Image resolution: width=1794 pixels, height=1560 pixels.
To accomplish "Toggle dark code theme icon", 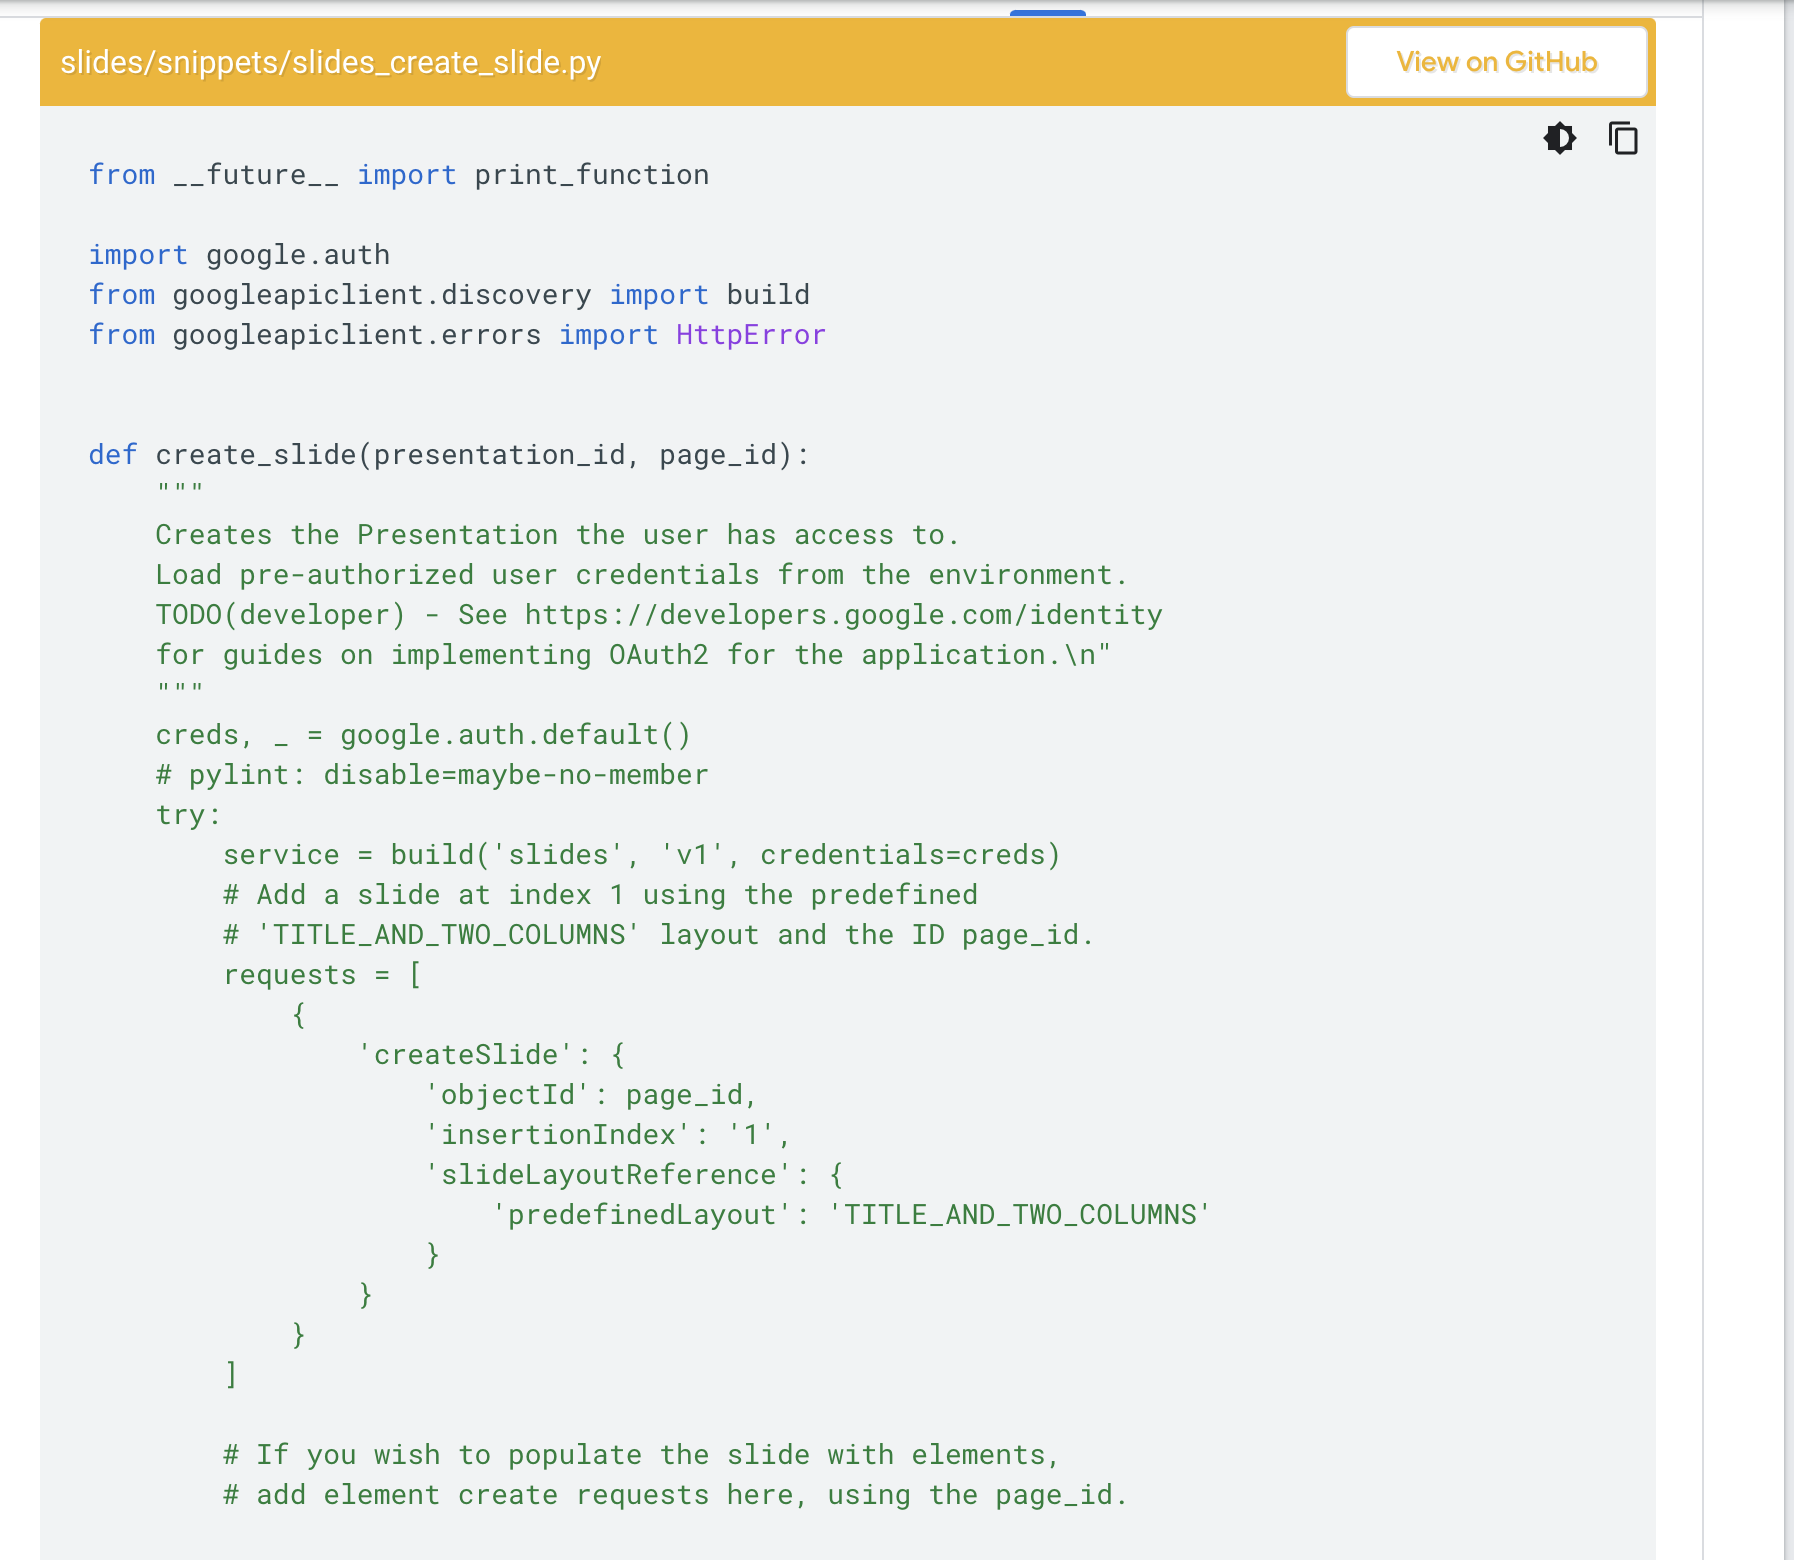I will 1559,138.
